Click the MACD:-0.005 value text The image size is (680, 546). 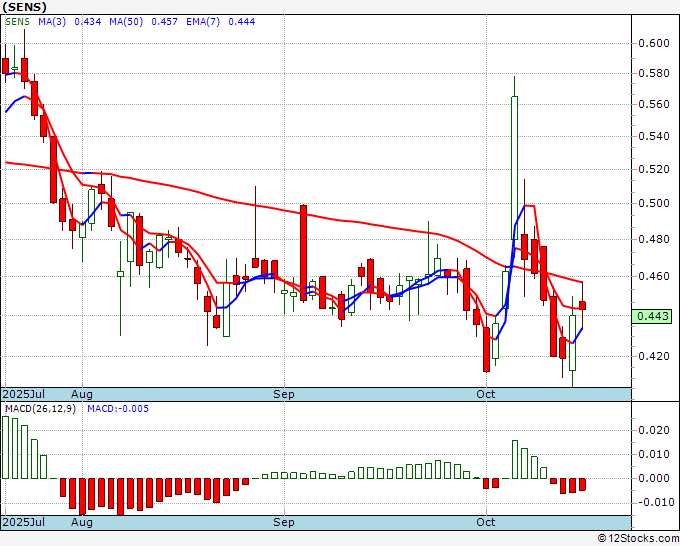point(118,409)
